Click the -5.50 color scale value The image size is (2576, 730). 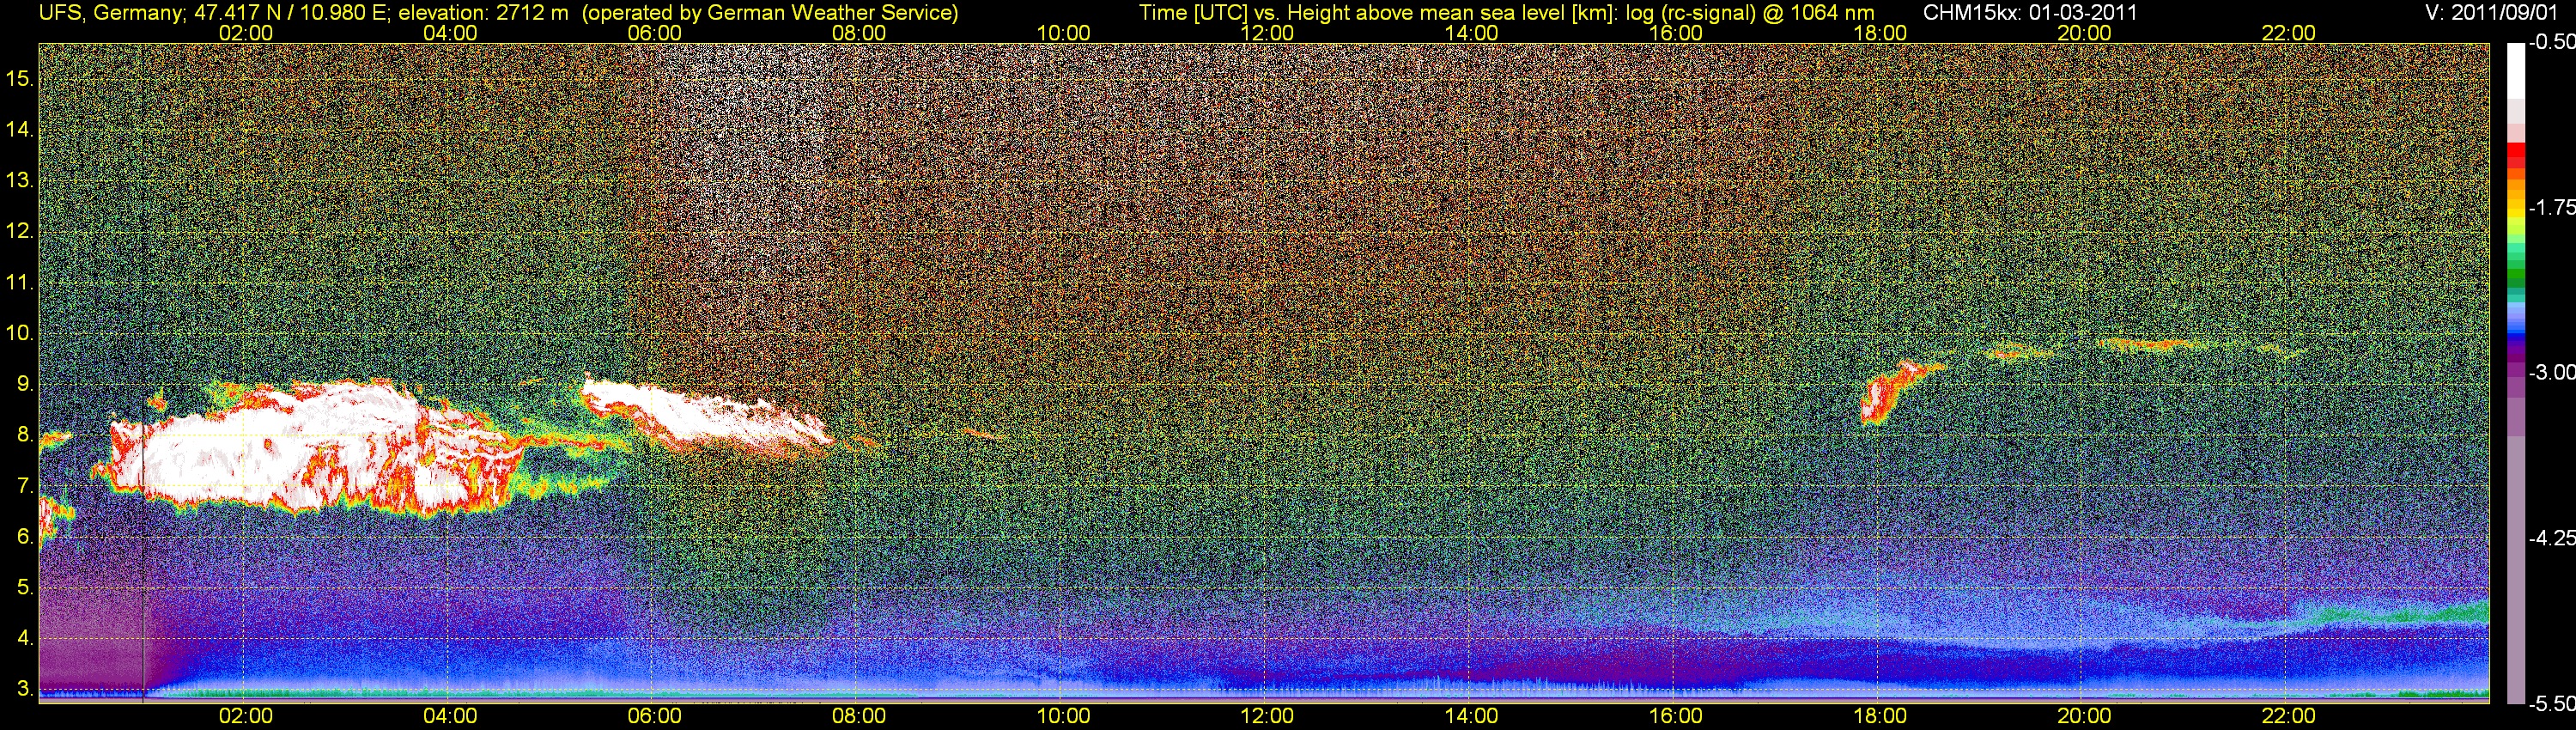pyautogui.click(x=2551, y=703)
